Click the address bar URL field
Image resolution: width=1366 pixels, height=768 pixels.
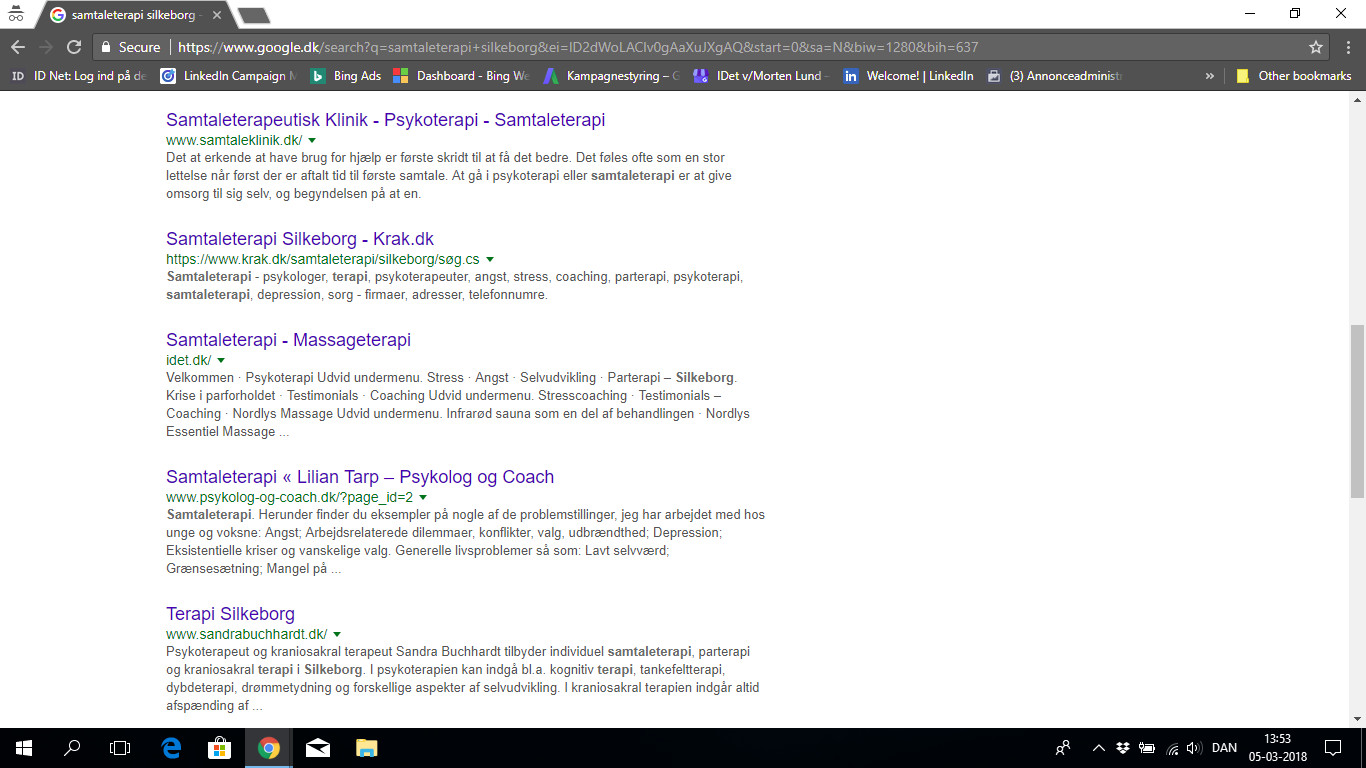pyautogui.click(x=700, y=47)
